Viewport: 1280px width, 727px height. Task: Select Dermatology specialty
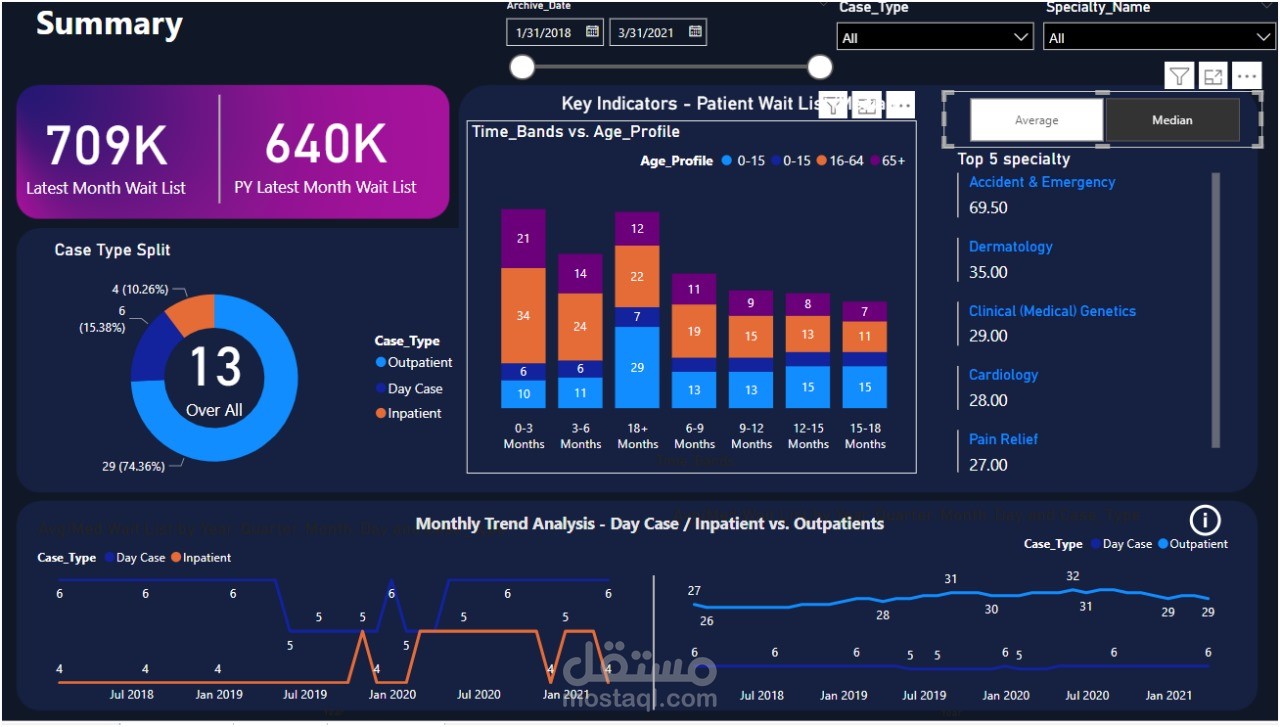point(1010,246)
